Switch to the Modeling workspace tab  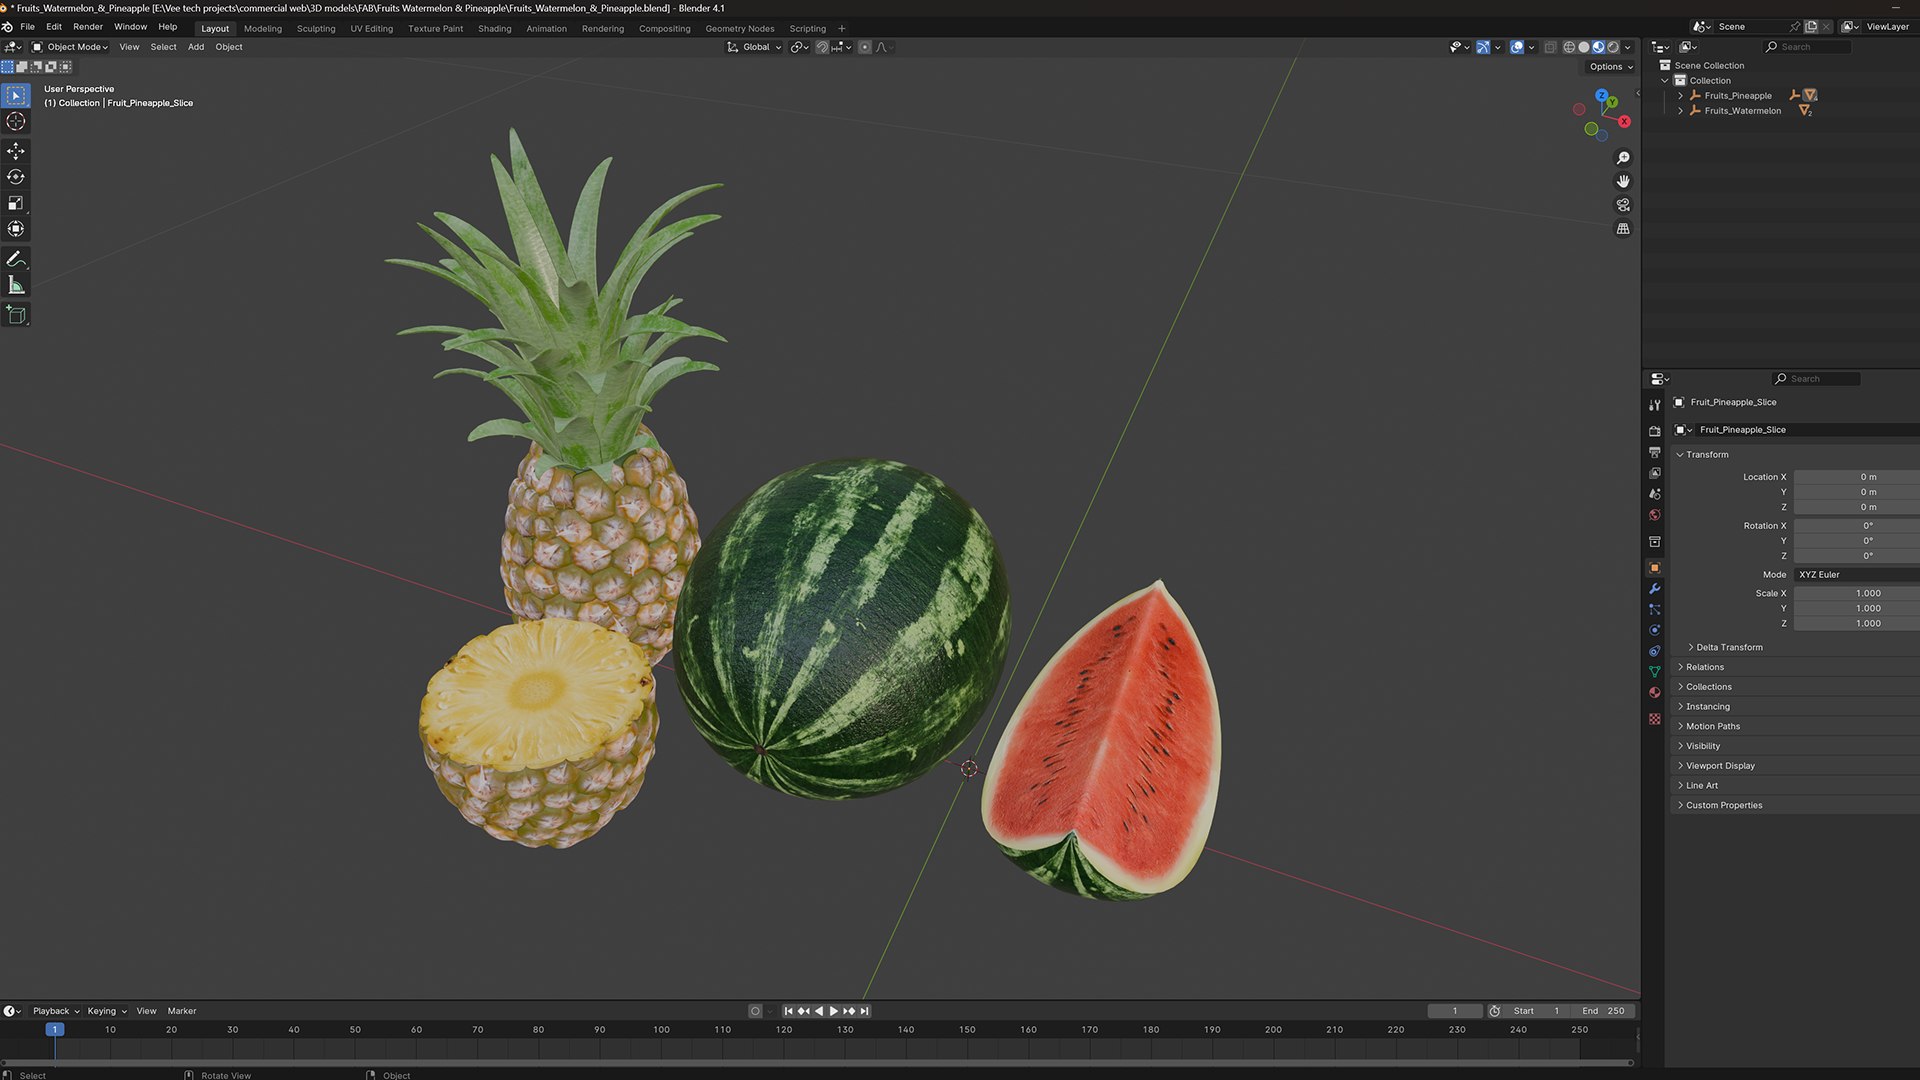tap(263, 29)
